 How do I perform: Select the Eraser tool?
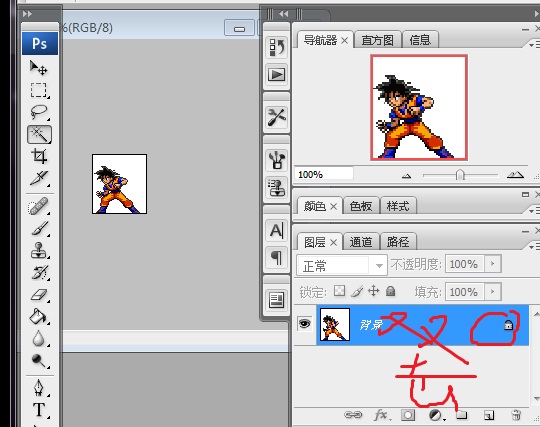coord(39,294)
